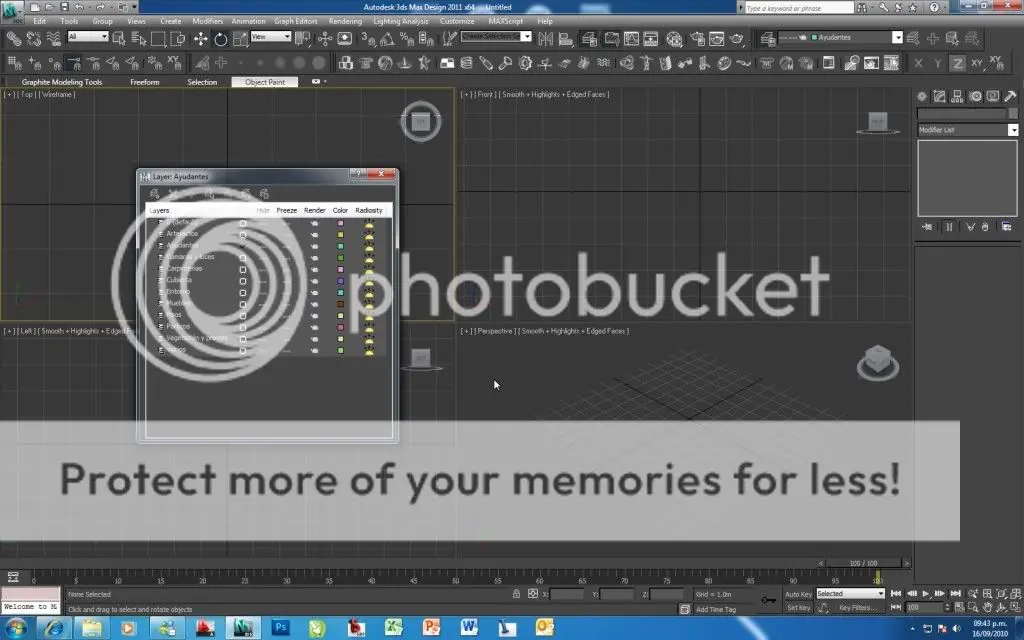Expand the ribbon minimize options arrow
Image resolution: width=1024 pixels, height=640 pixels.
(x=325, y=82)
